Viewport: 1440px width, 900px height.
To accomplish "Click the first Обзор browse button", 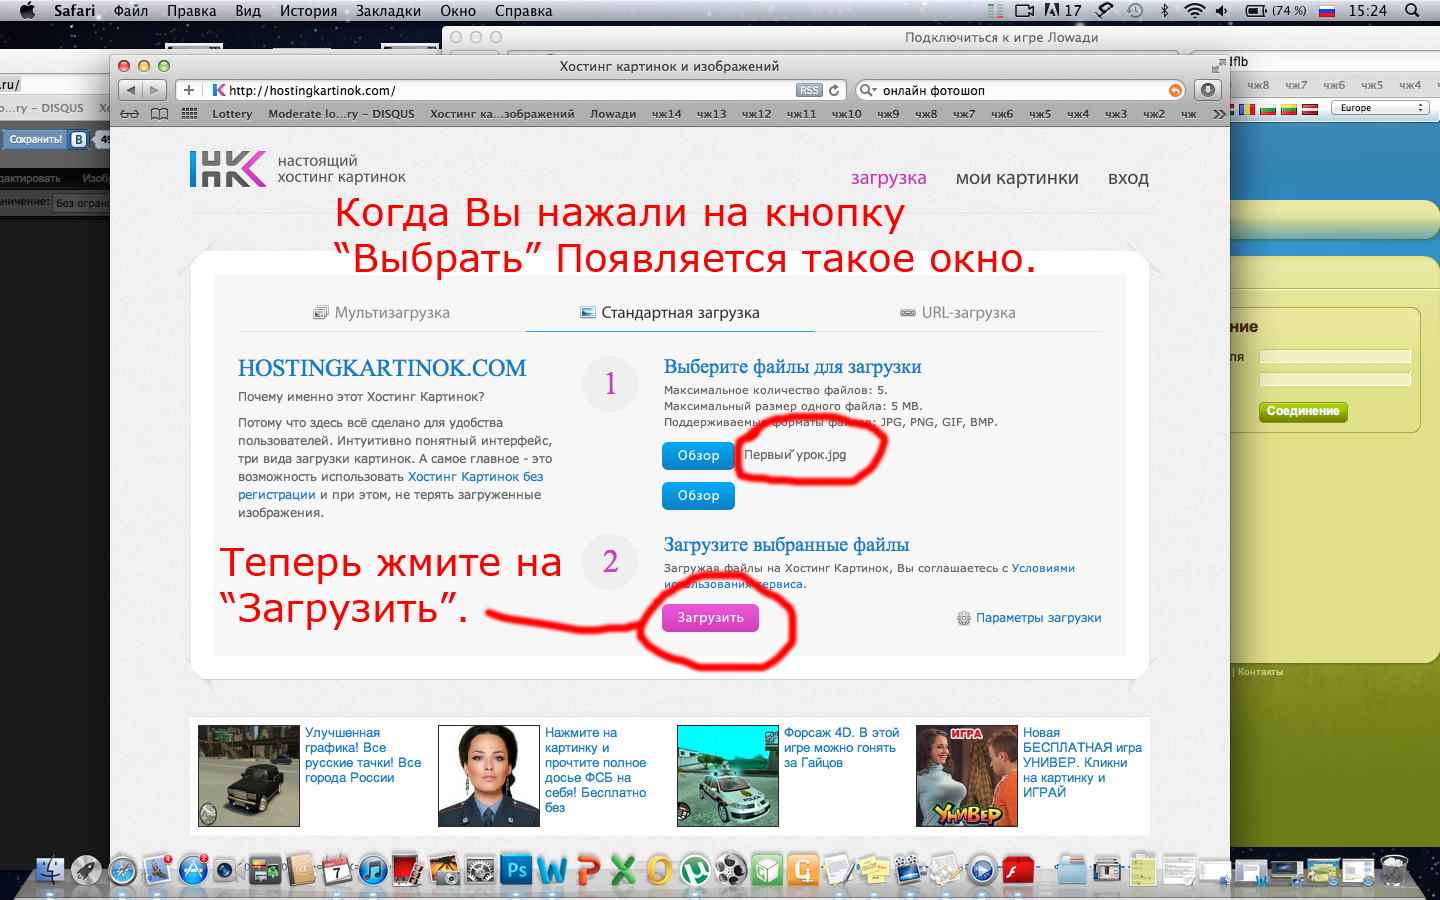I will click(698, 455).
